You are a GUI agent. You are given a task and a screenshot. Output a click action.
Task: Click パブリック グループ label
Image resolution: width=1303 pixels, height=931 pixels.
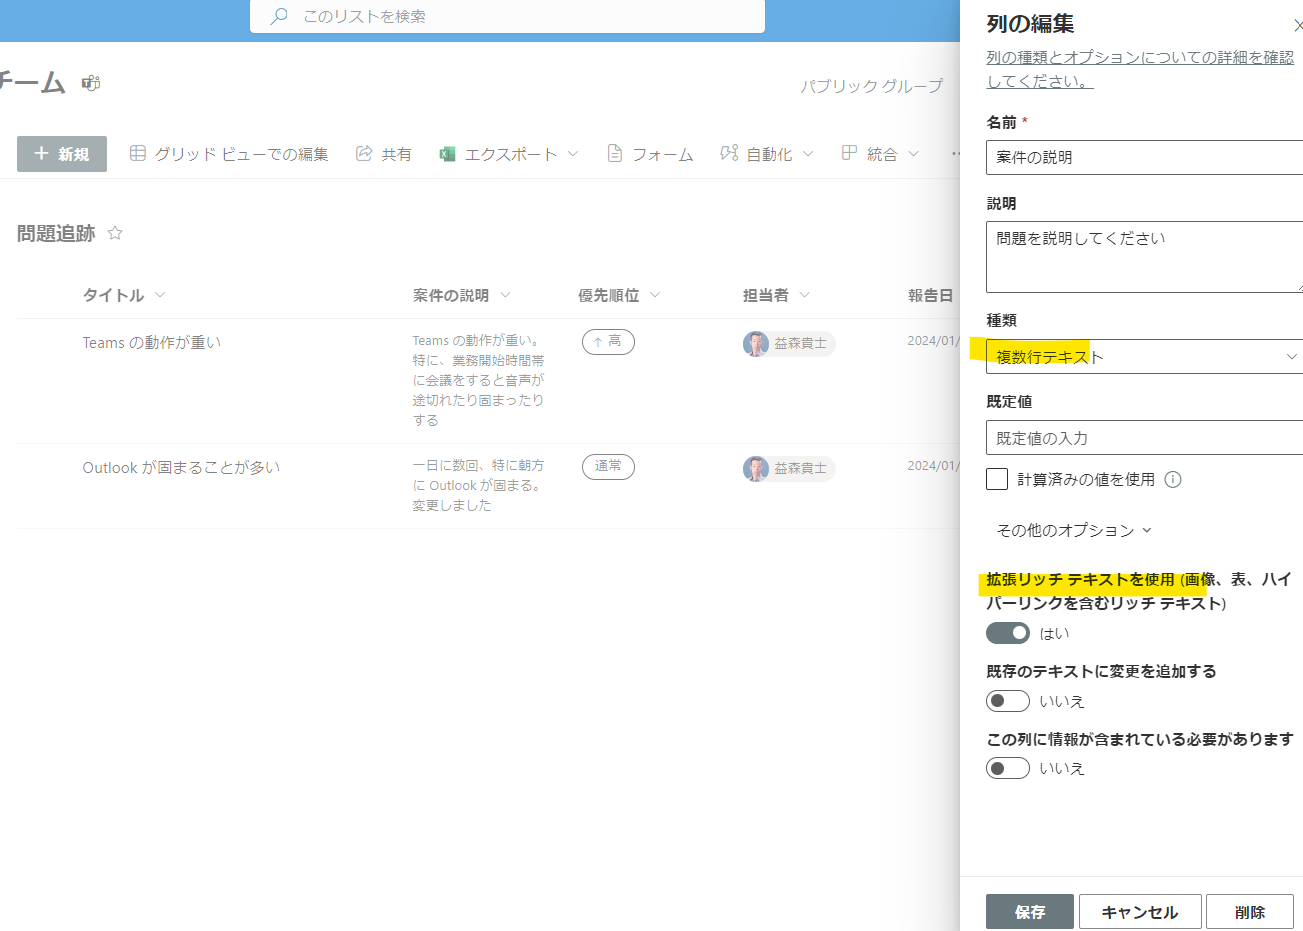(x=871, y=86)
